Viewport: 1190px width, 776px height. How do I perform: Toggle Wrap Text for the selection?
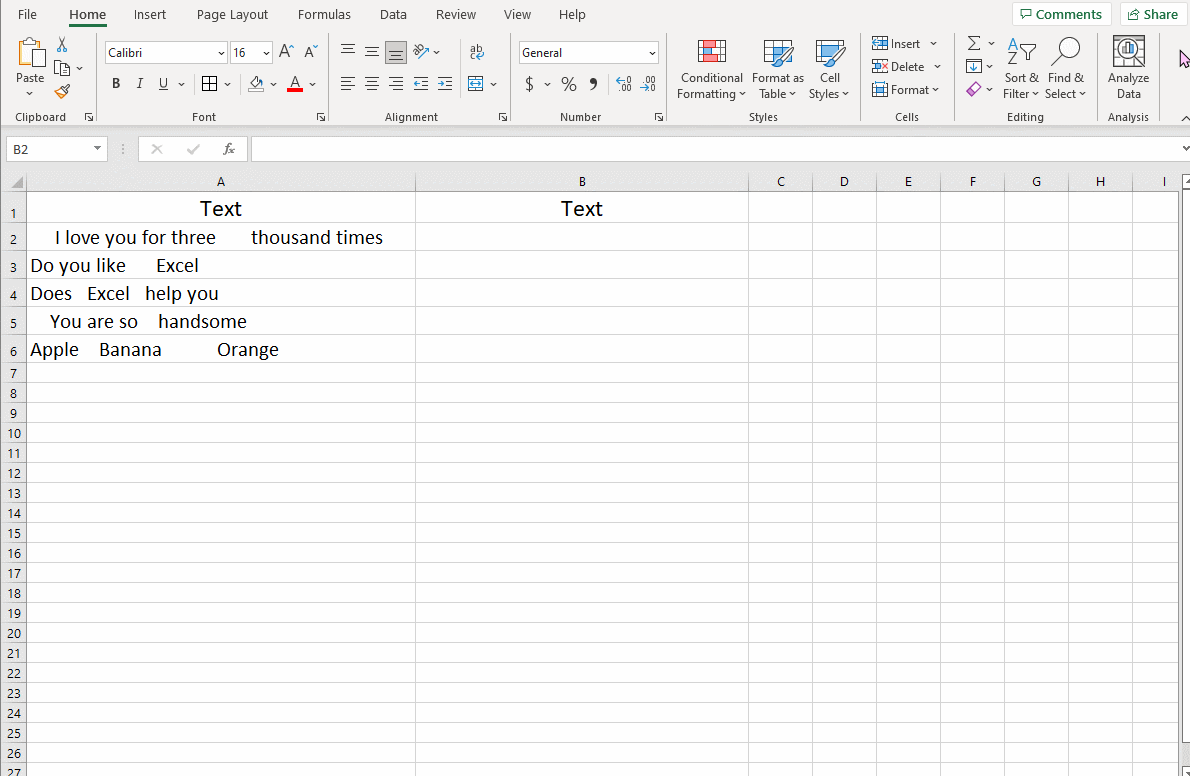pos(477,52)
